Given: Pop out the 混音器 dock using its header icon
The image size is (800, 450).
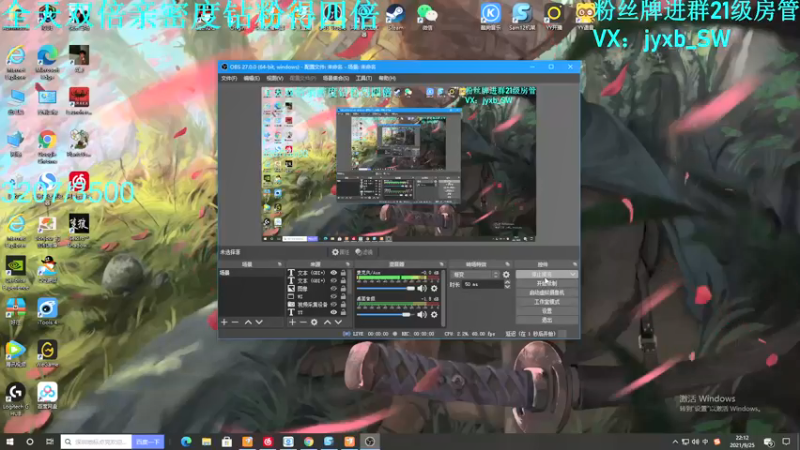Looking at the screenshot, I should (x=442, y=264).
